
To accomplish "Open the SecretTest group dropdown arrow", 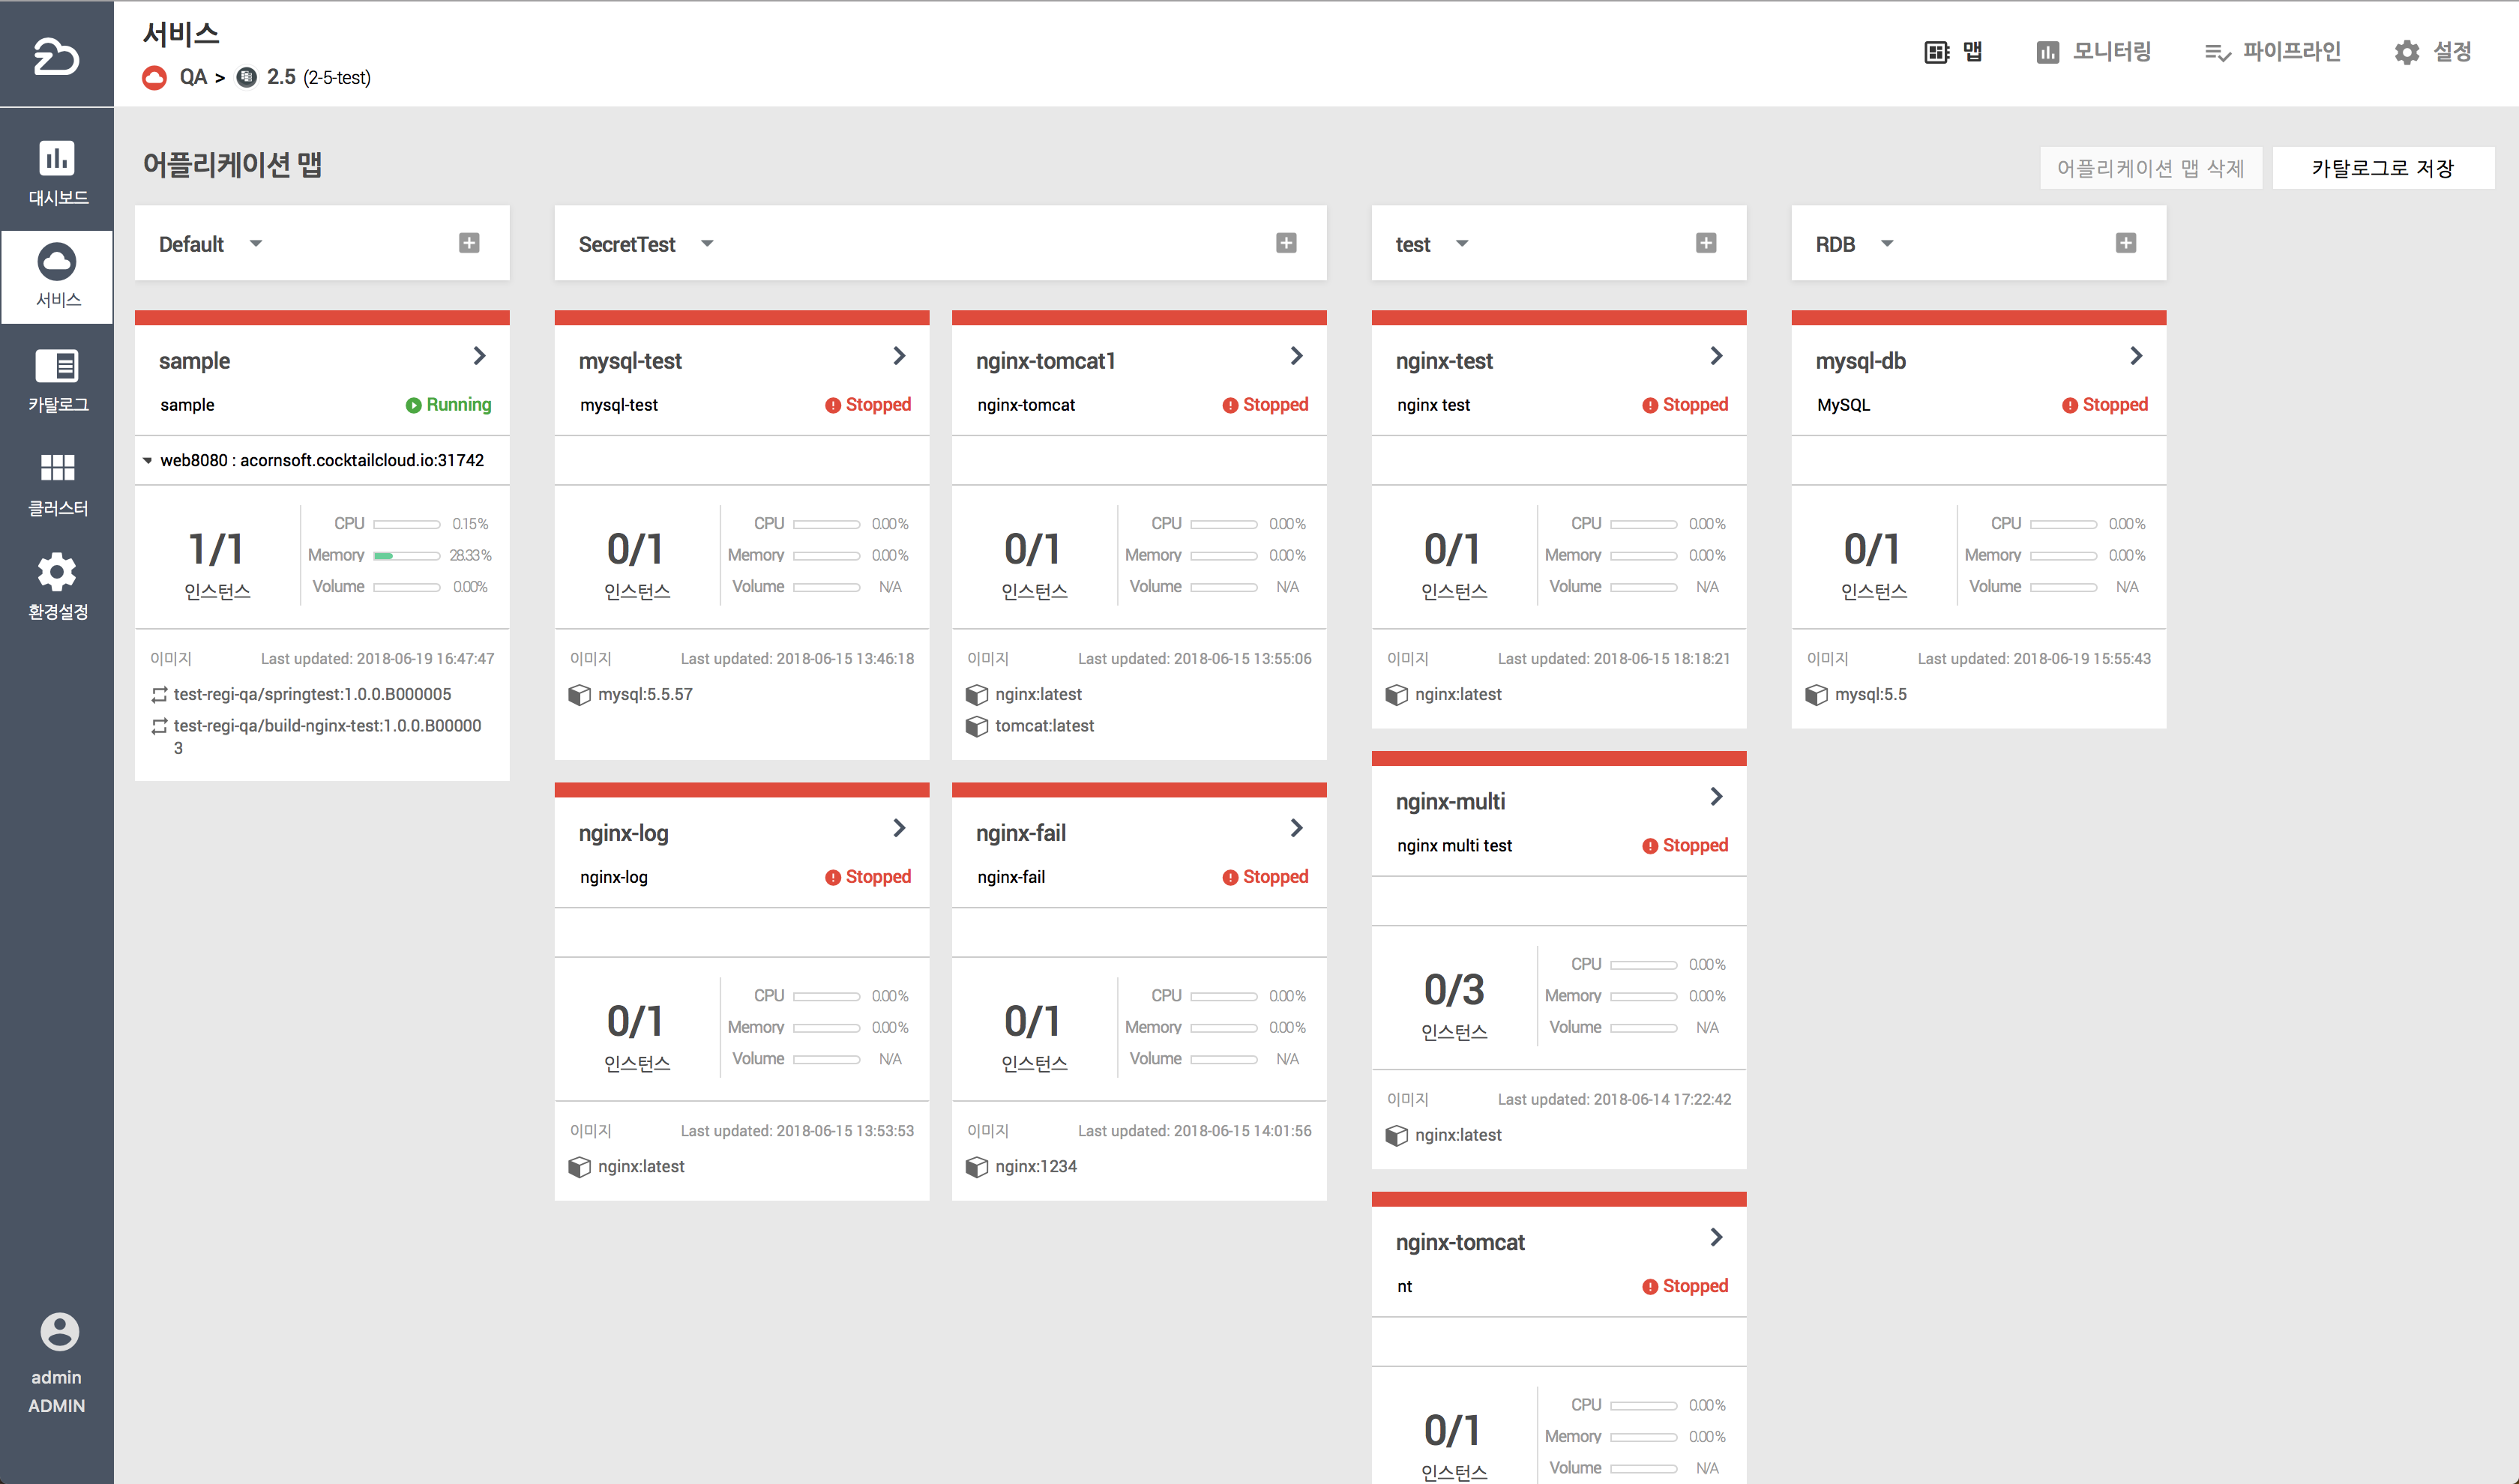I will tap(707, 244).
